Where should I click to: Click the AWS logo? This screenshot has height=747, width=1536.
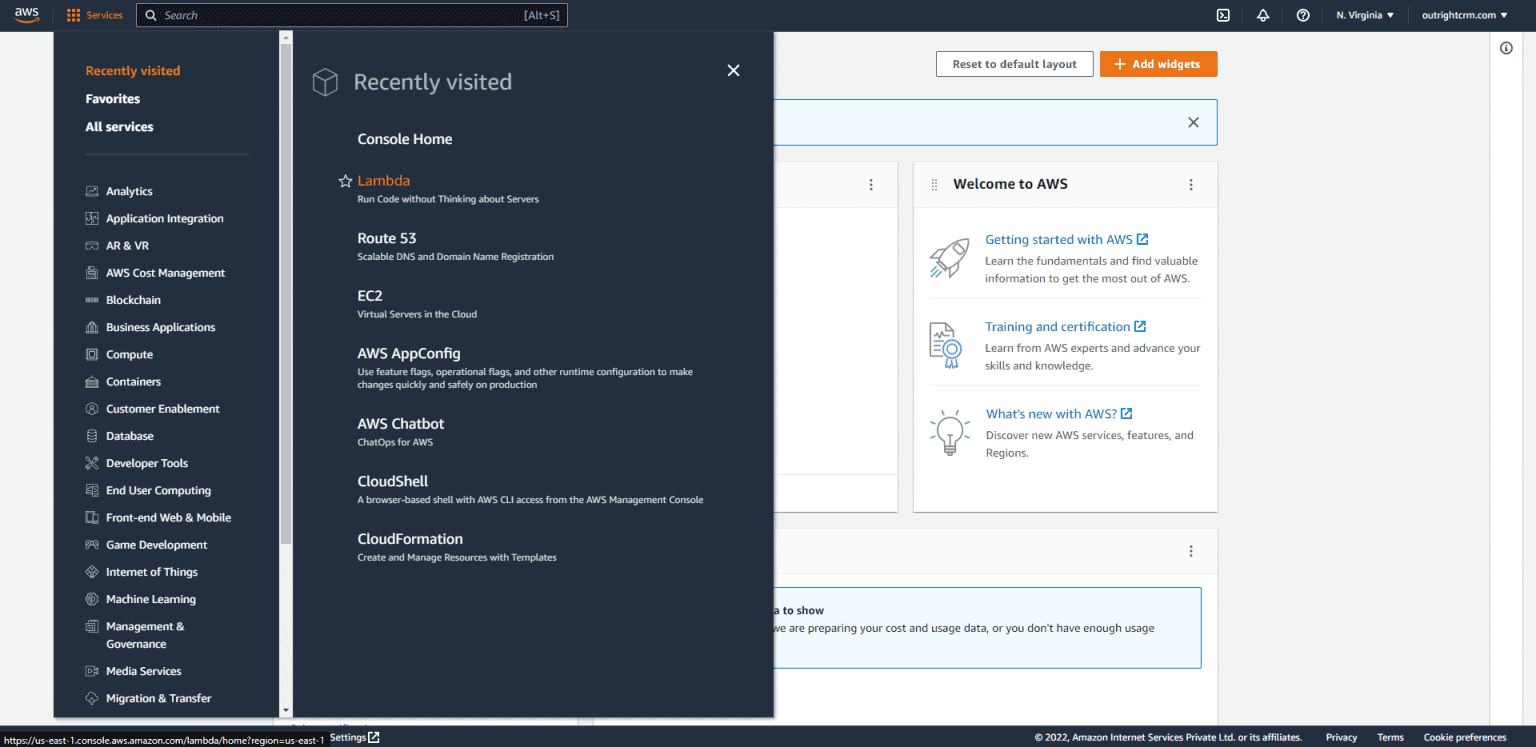[27, 15]
